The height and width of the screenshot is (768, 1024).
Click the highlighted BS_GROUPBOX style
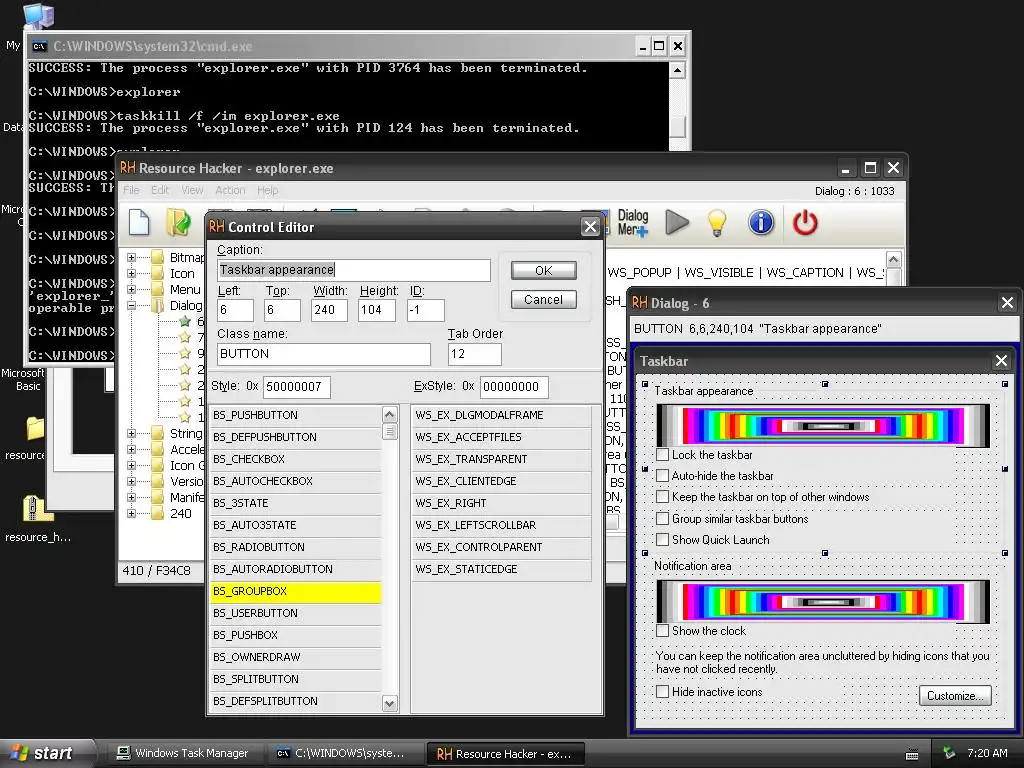(x=295, y=591)
